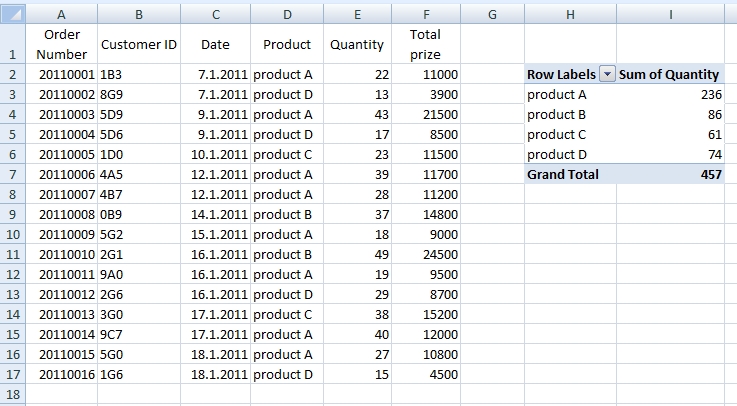Select column D header
The image size is (737, 406).
pos(287,15)
